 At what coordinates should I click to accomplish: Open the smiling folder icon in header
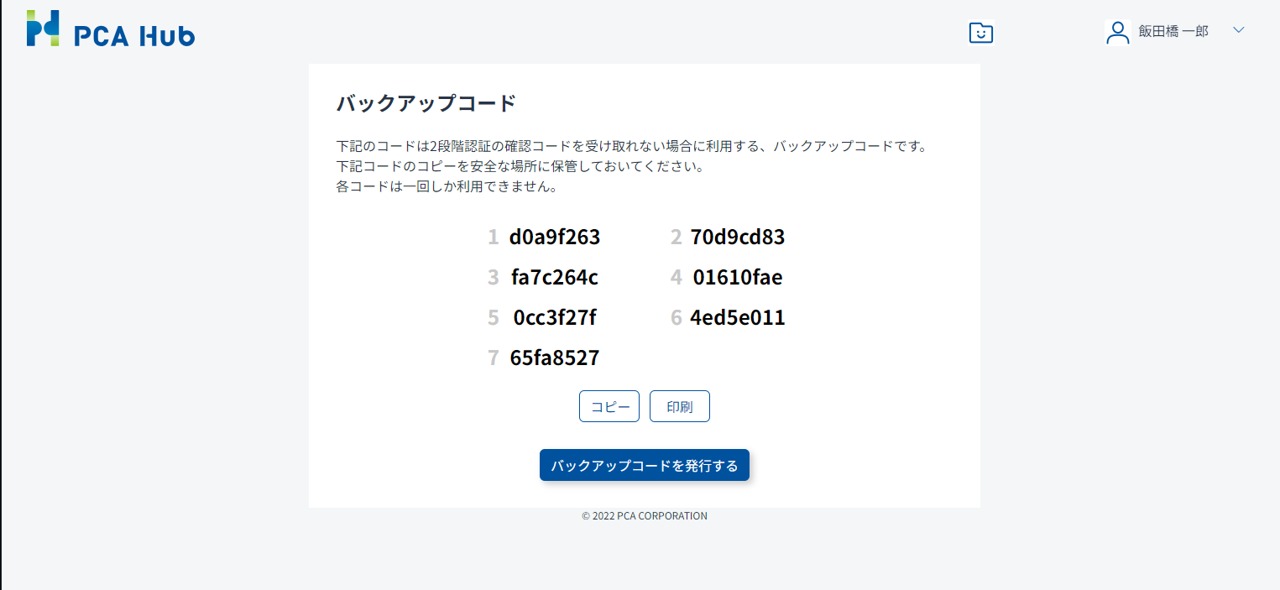pyautogui.click(x=981, y=33)
